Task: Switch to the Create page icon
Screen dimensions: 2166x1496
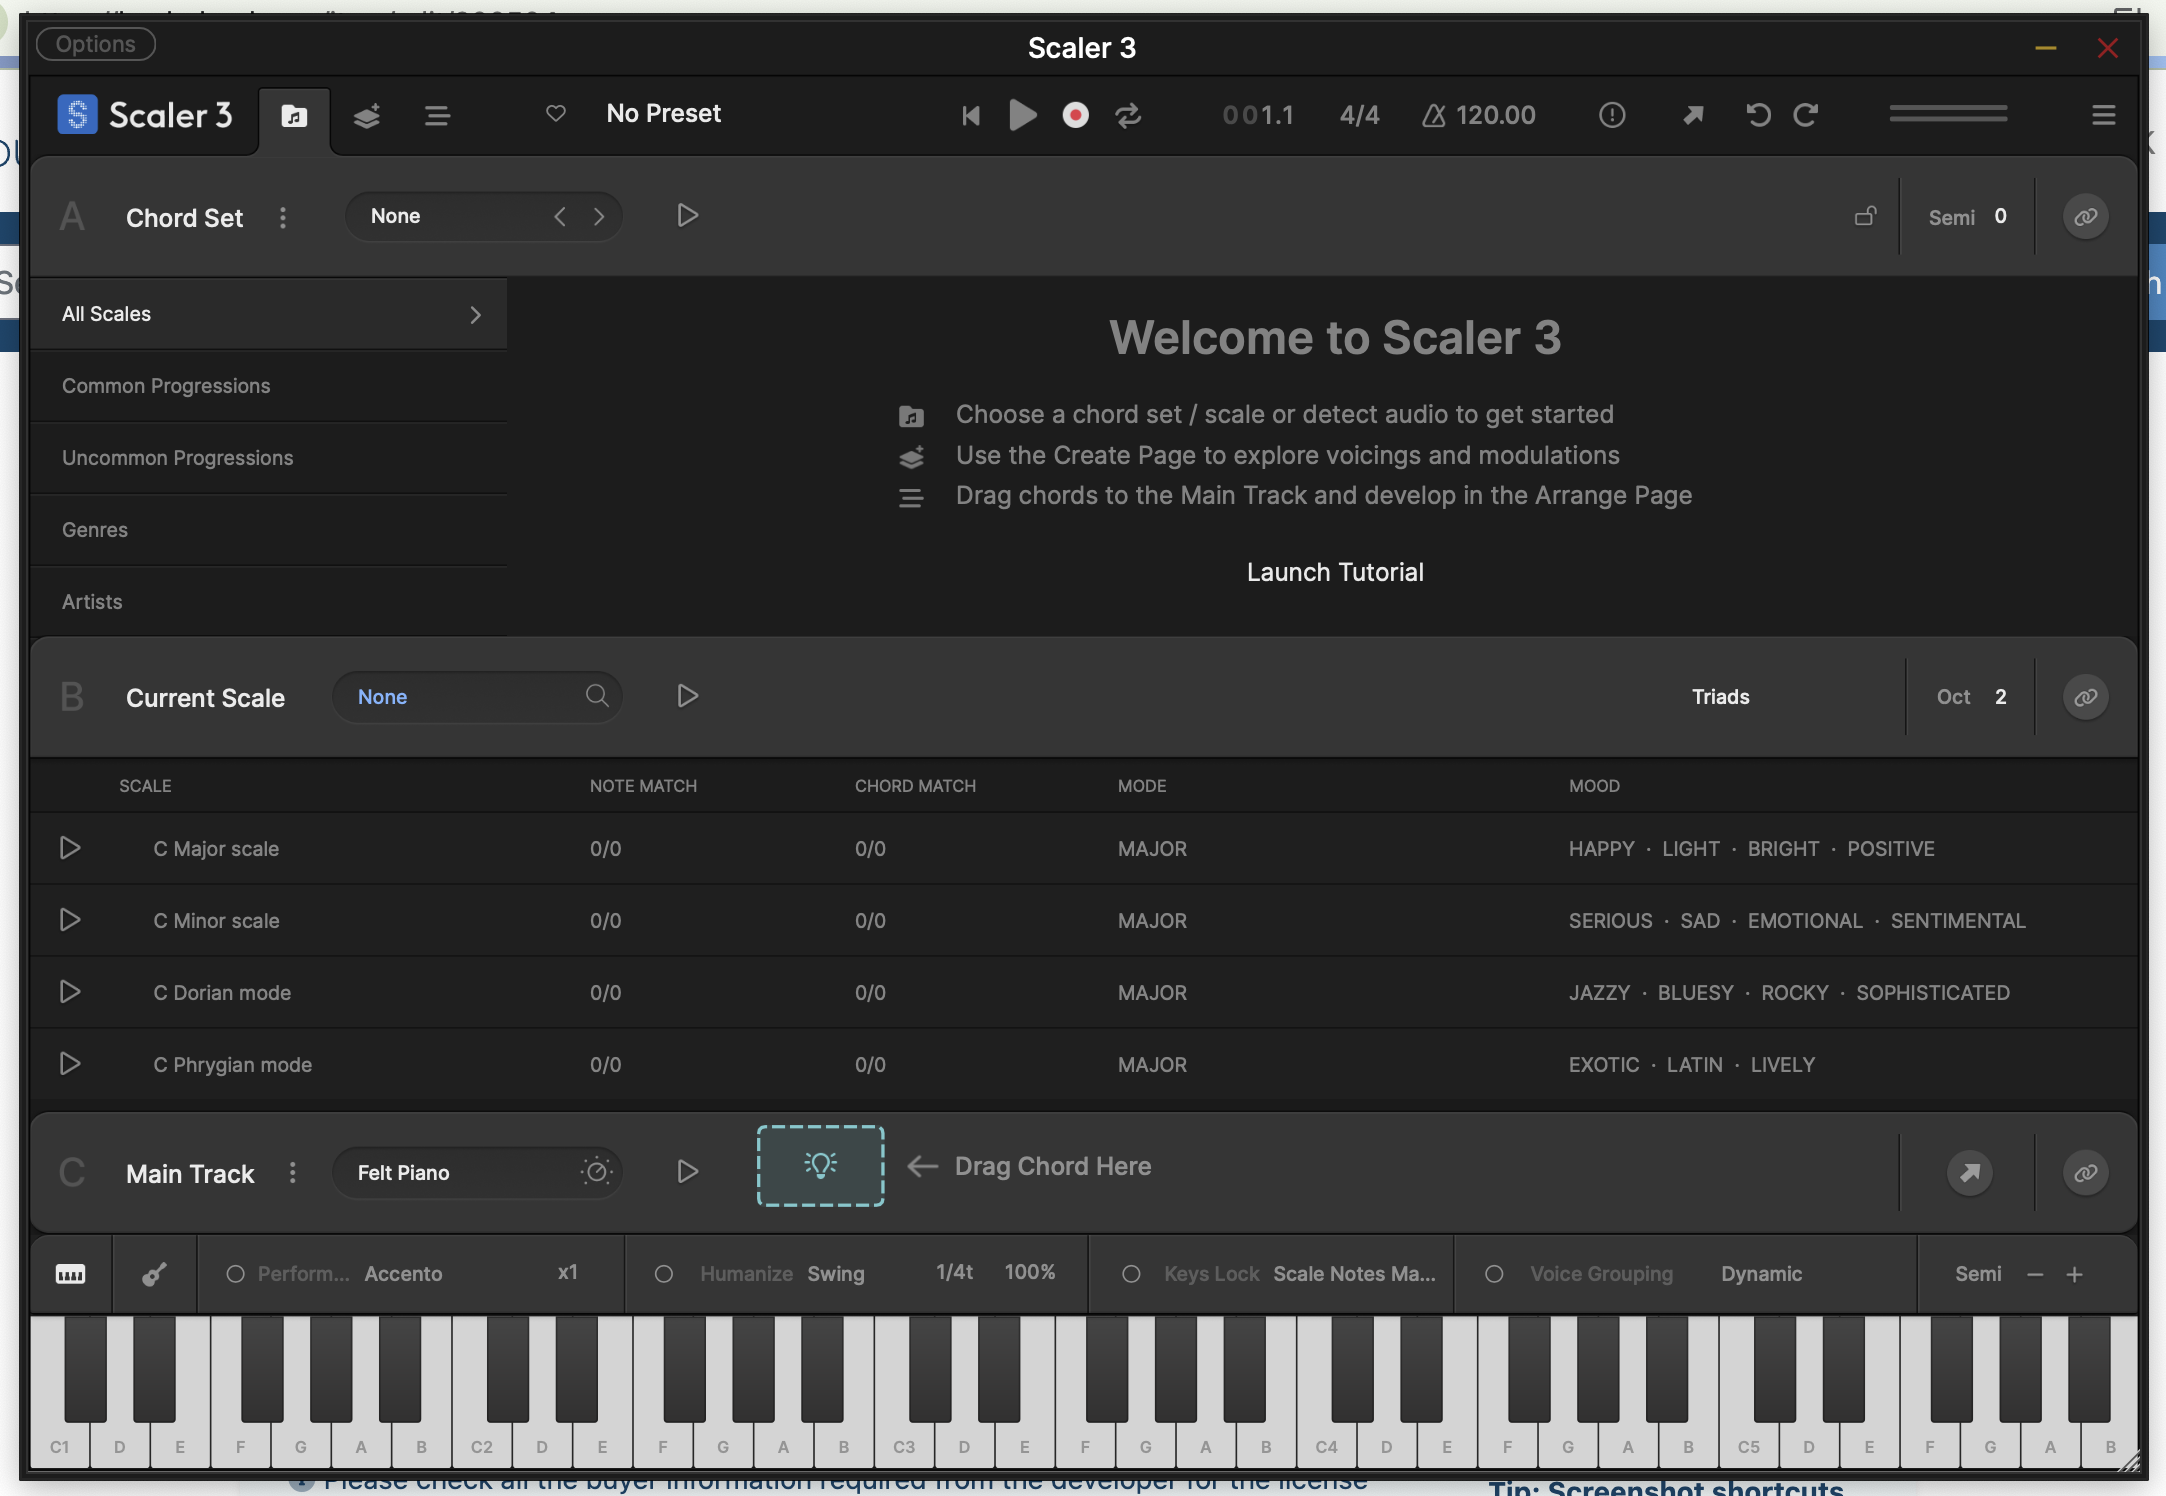Action: (366, 115)
